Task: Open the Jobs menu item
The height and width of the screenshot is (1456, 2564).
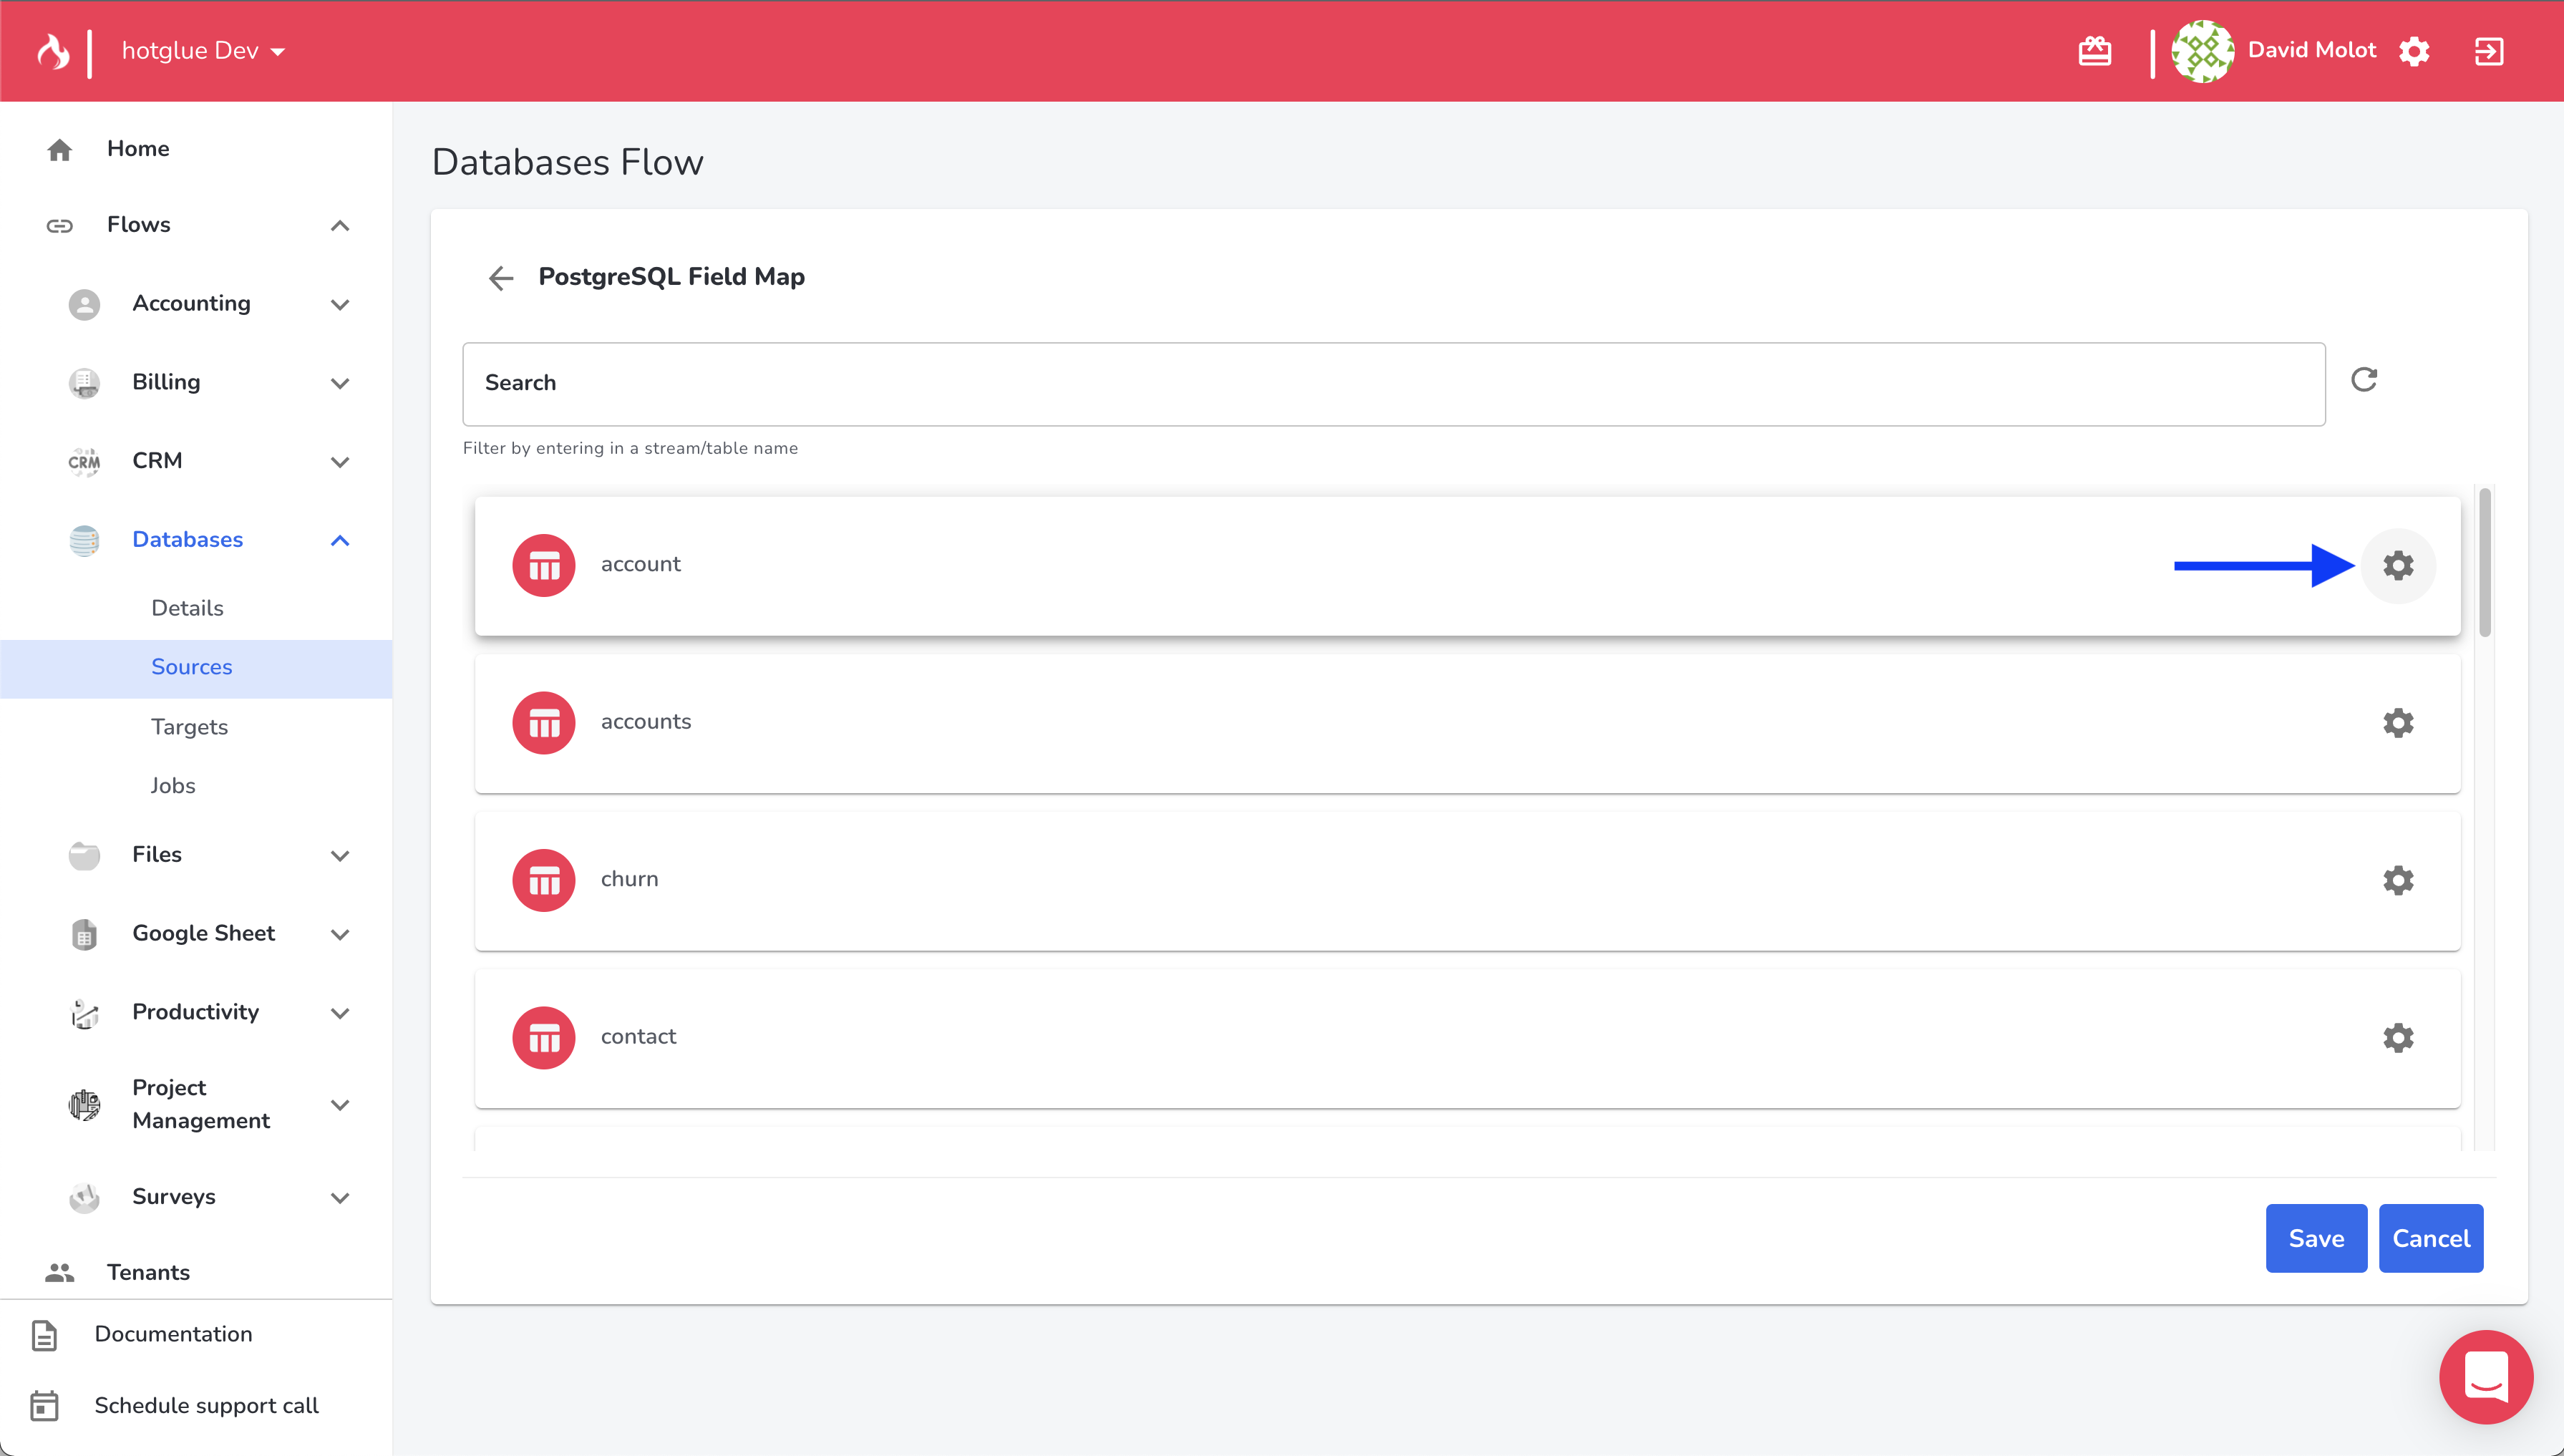Action: tap(172, 786)
